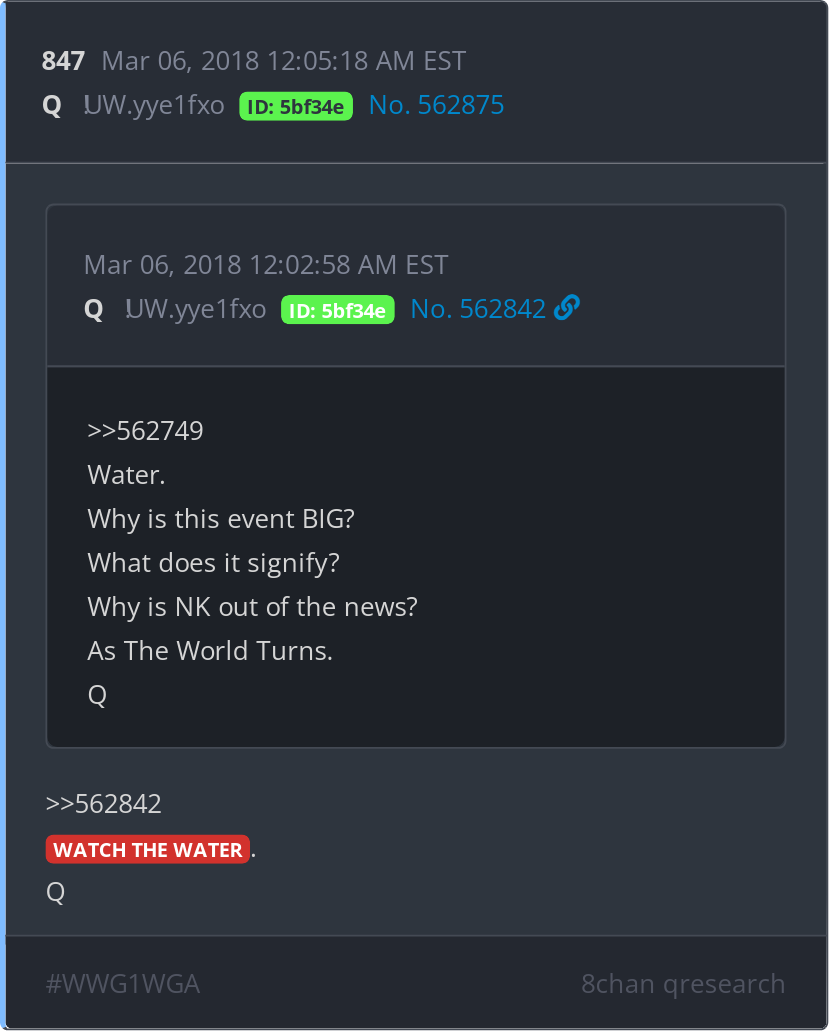Click the bold Q name in quoted post
Viewport: 830px width, 1032px height.
click(93, 309)
